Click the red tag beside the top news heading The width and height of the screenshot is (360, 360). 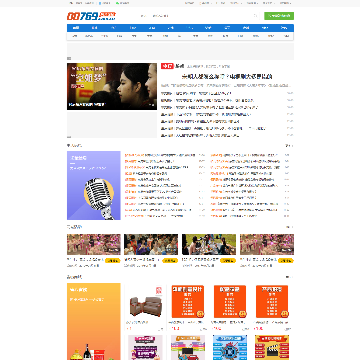[167, 66]
